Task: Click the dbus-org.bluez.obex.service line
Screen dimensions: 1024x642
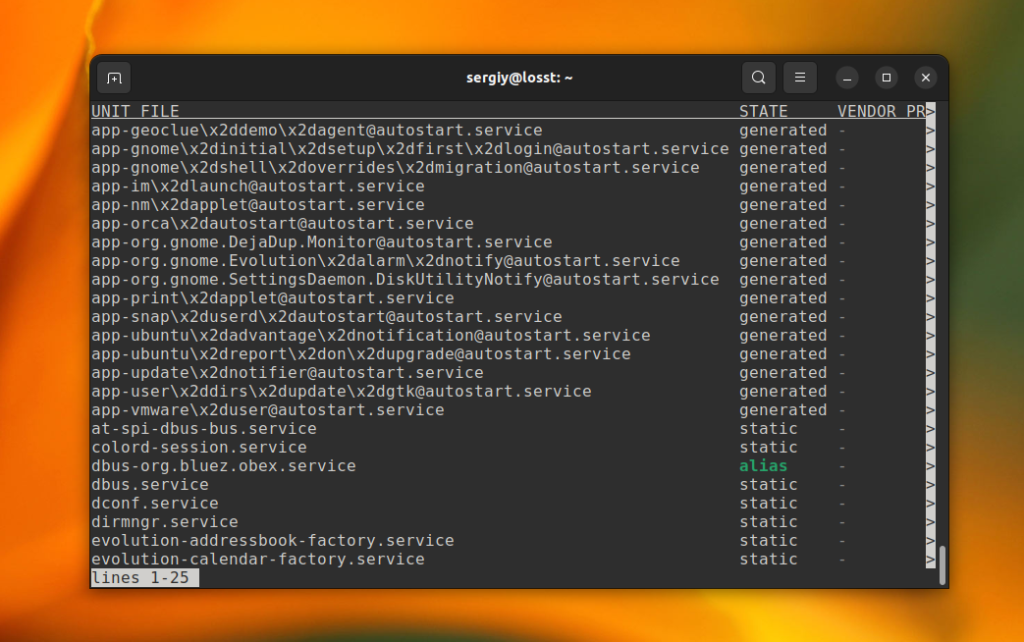Action: [223, 466]
